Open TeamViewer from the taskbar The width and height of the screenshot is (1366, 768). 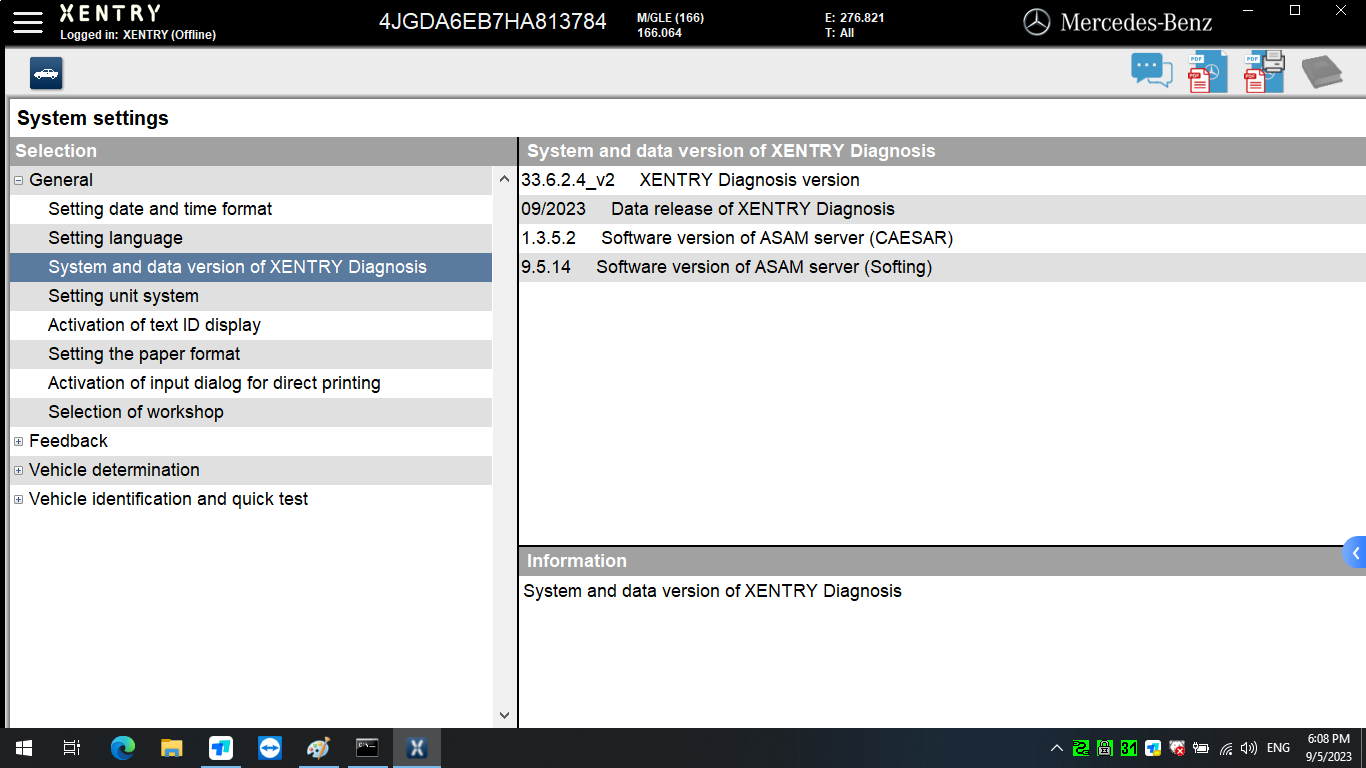coord(269,748)
